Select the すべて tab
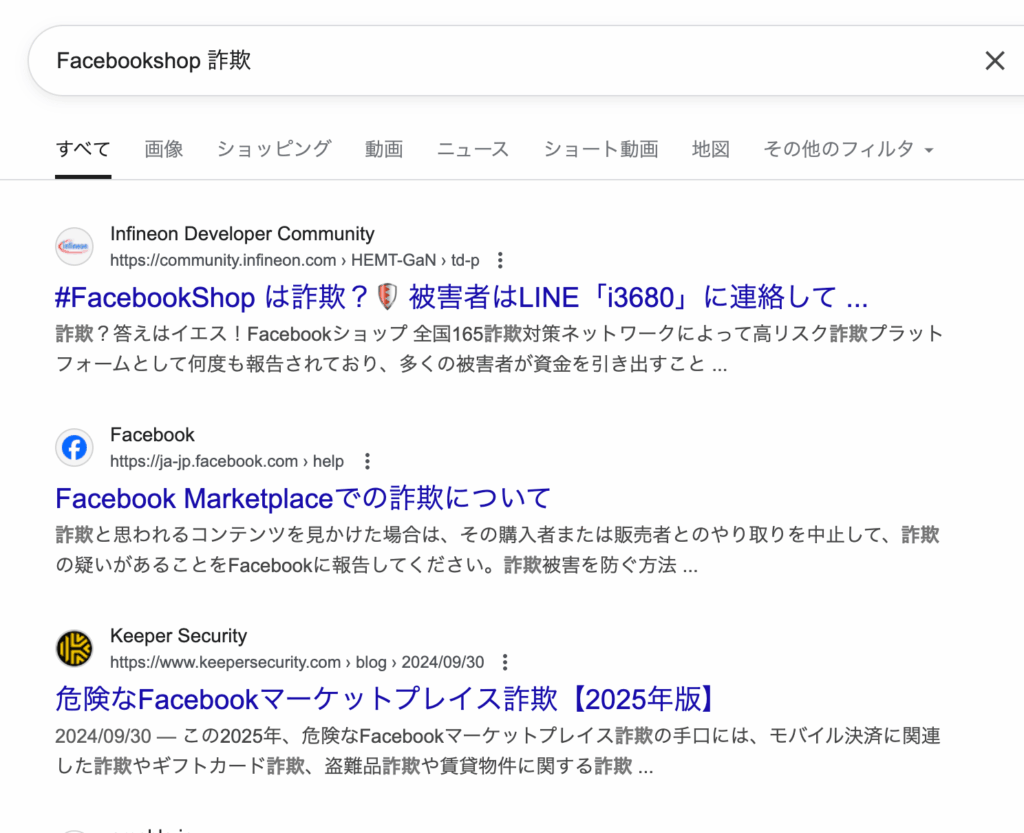The width and height of the screenshot is (1024, 833). [83, 149]
